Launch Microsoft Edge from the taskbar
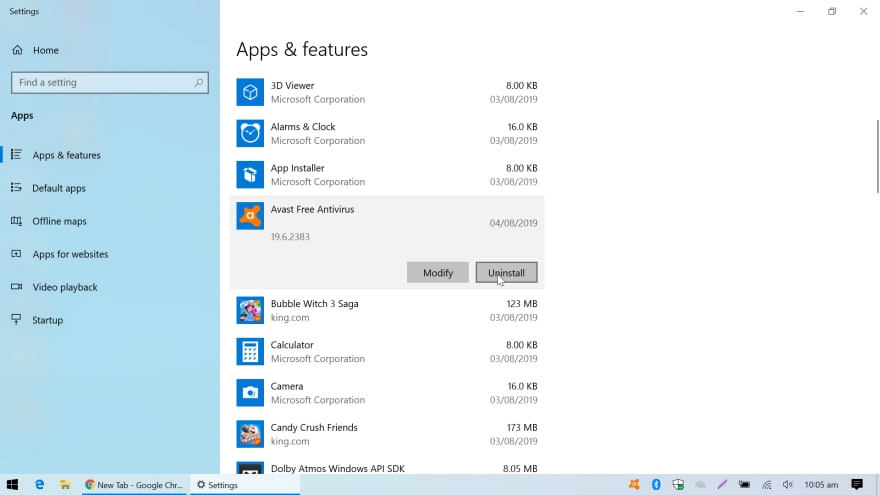Viewport: 880px width, 495px height. coord(39,484)
